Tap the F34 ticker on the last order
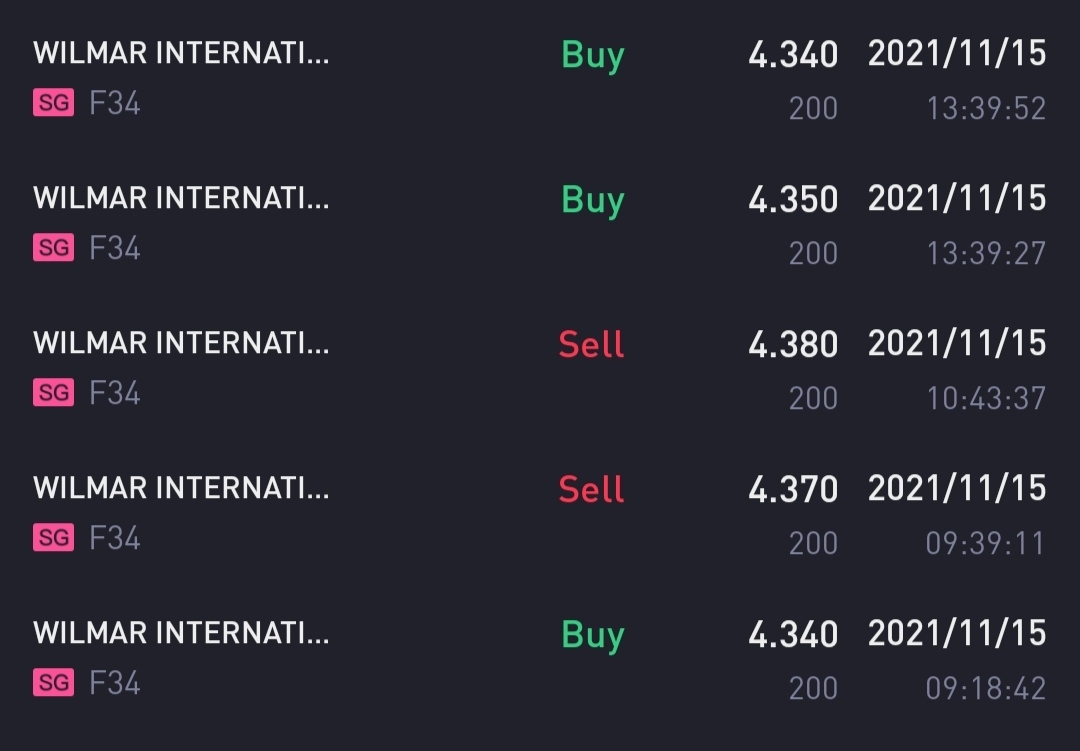The width and height of the screenshot is (1080, 751). 115,683
